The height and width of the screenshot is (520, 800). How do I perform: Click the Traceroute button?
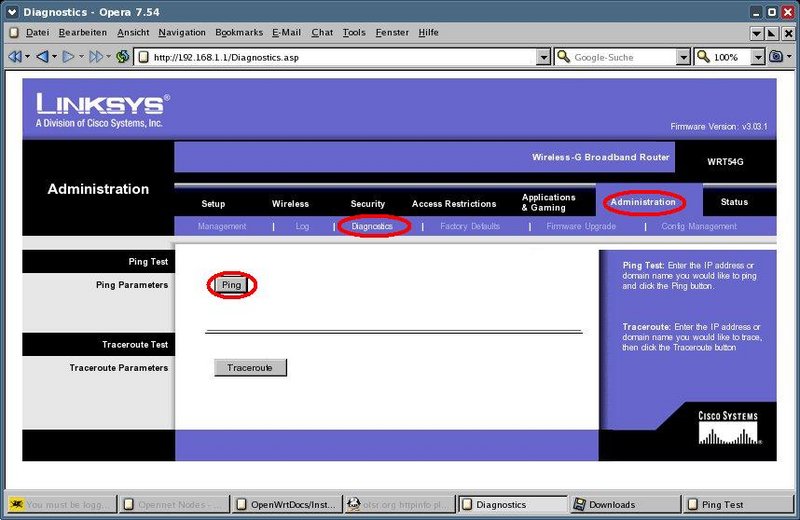(250, 367)
